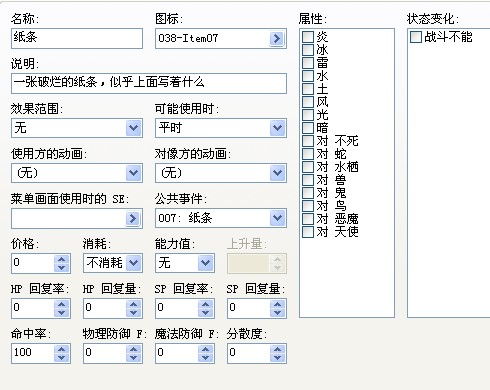Toggle the 对 鬼 attribute checkbox
The width and height of the screenshot is (490, 390).
[308, 193]
